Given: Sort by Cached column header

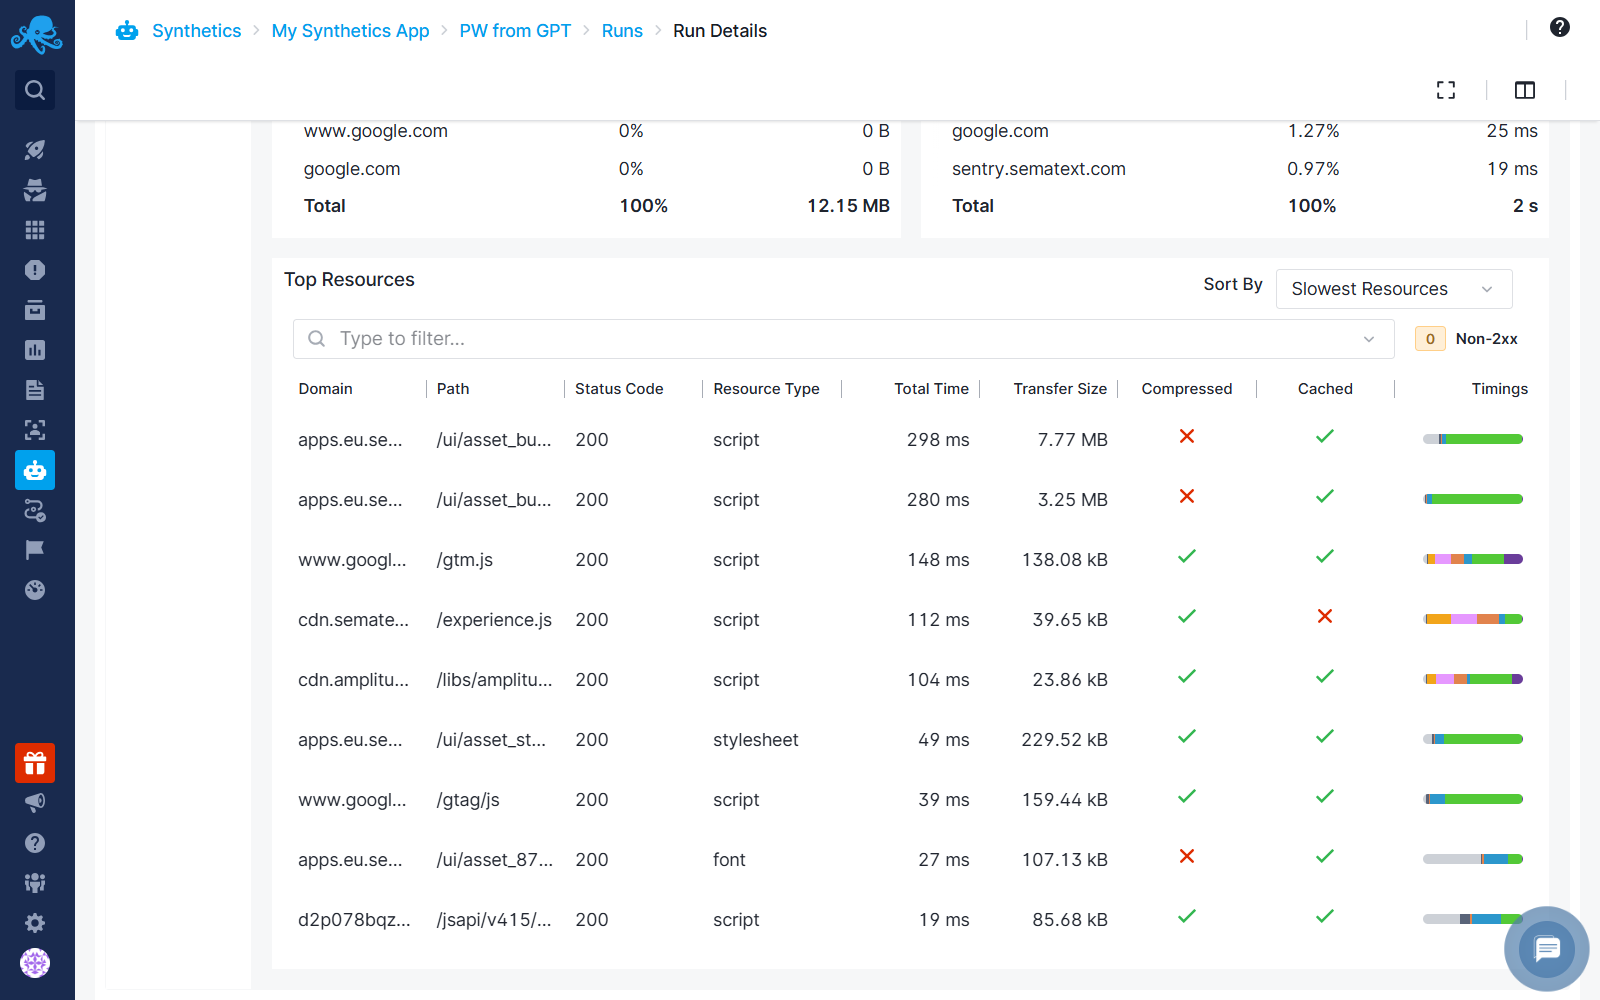Looking at the screenshot, I should click(x=1325, y=389).
